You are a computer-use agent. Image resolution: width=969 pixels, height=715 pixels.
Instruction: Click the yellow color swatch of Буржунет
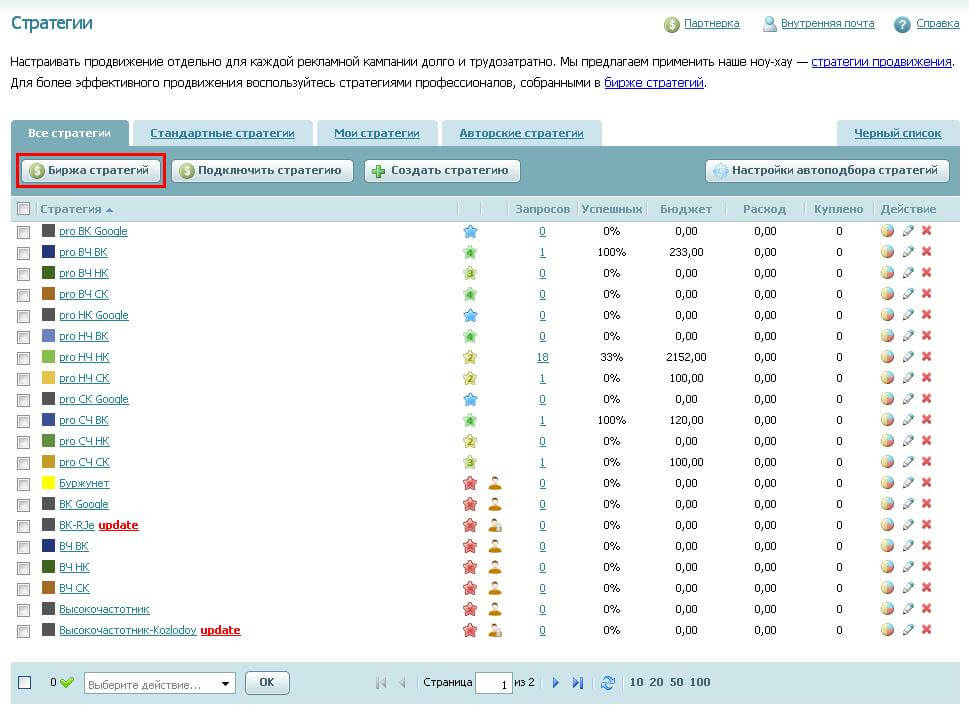coord(48,483)
